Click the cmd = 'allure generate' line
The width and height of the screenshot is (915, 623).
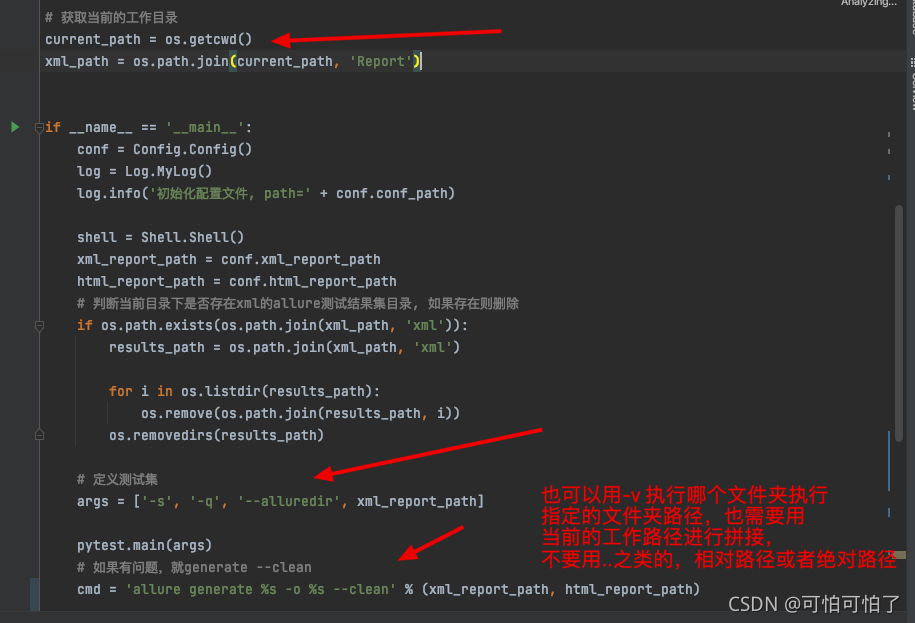point(388,590)
